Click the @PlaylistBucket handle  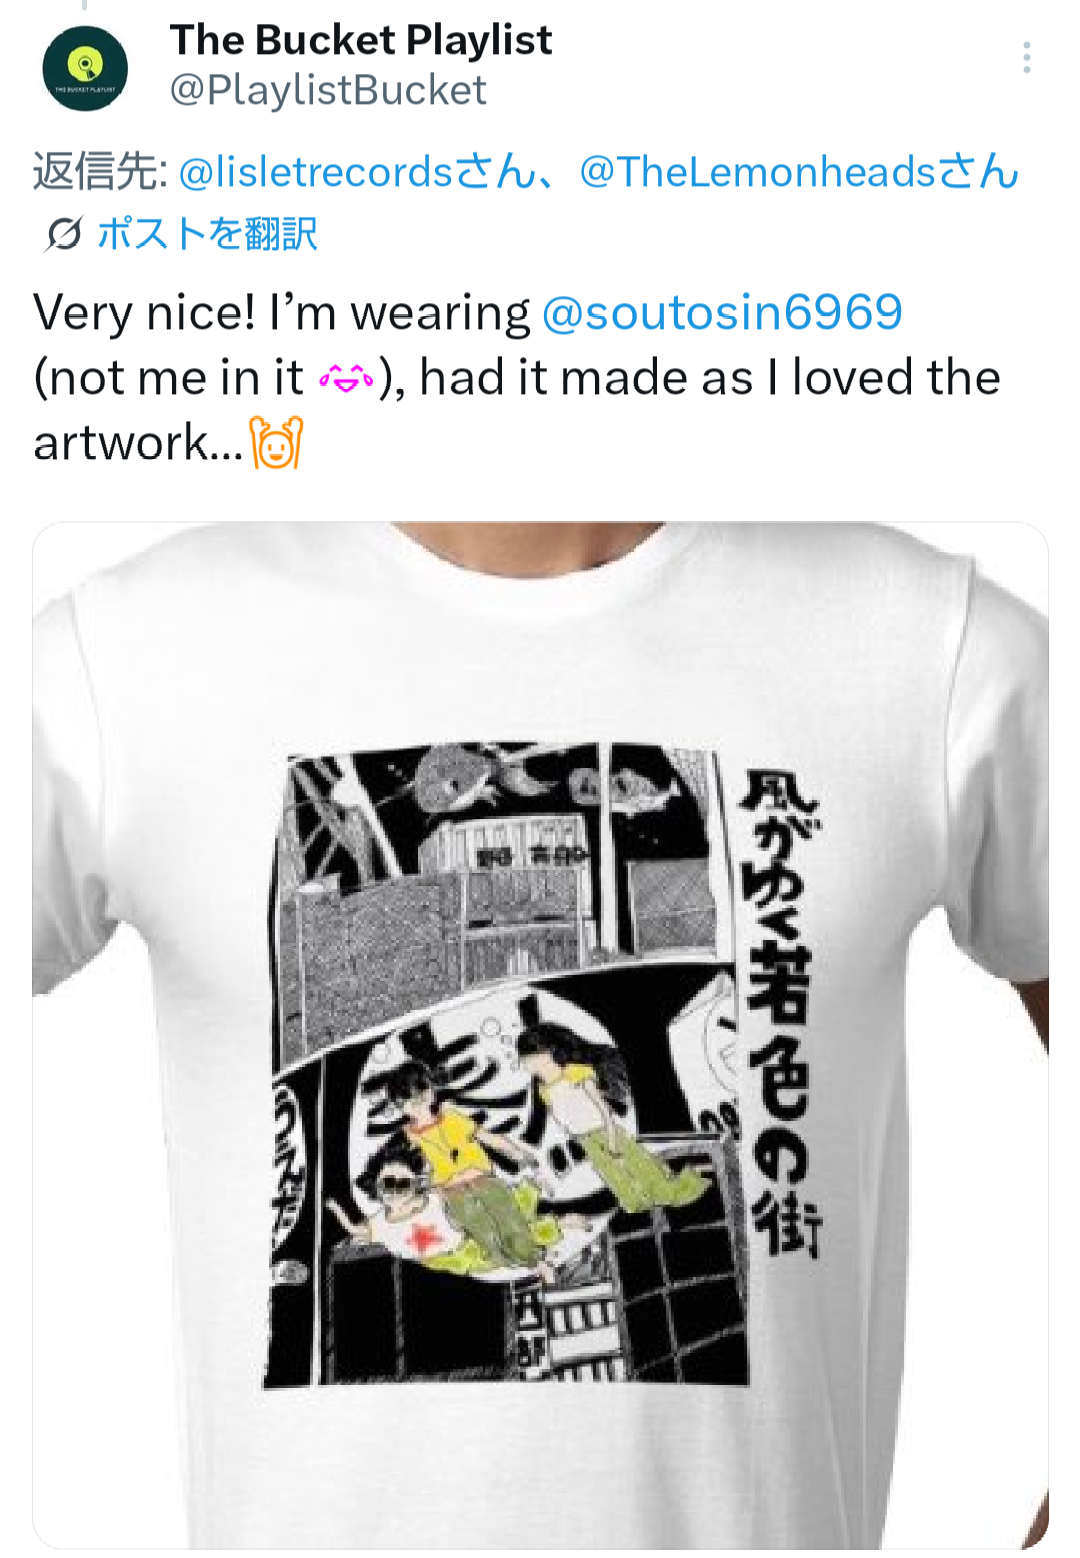click(328, 90)
